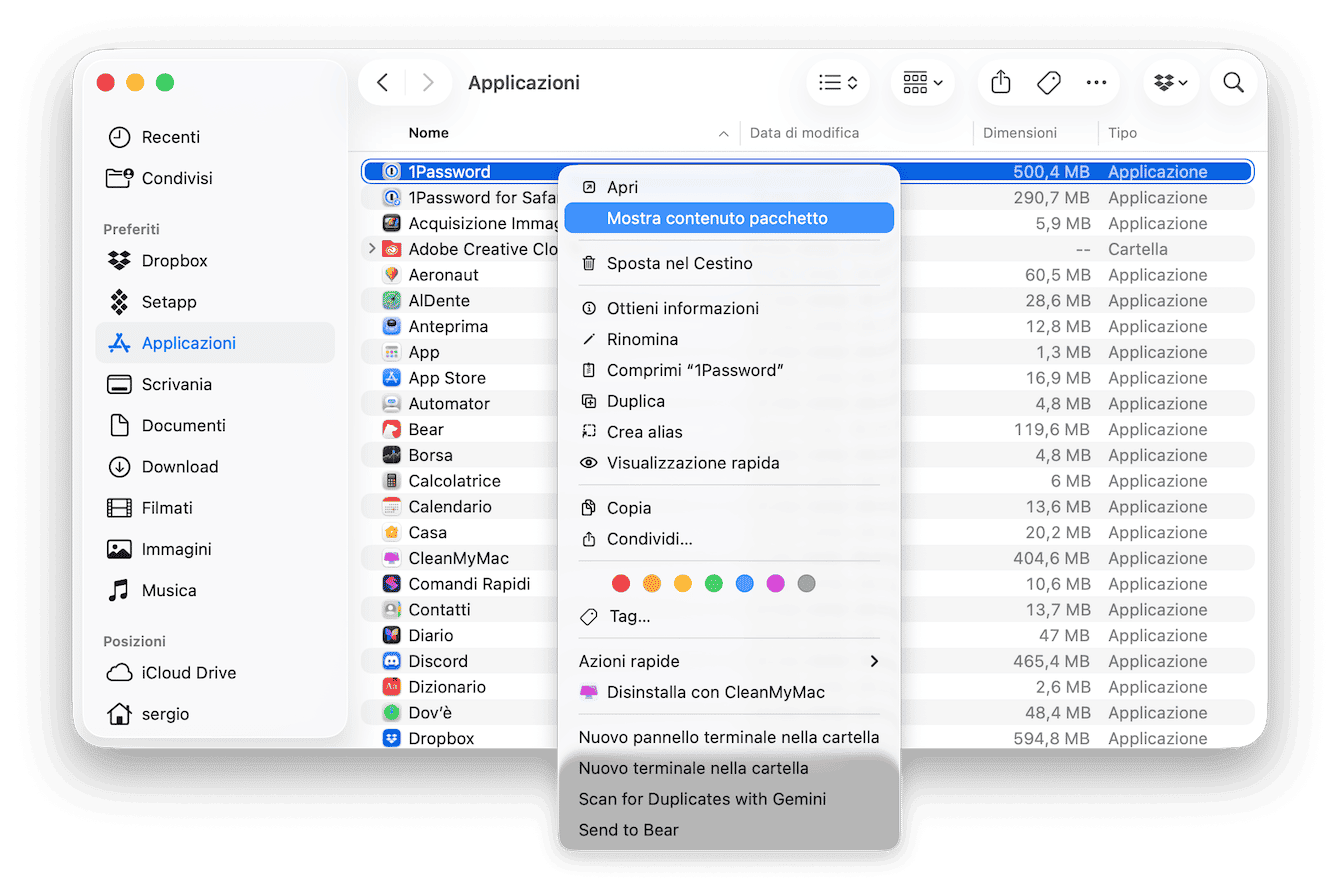Expand the Adobe Creative Cloud folder
1340x886 pixels.
point(372,249)
